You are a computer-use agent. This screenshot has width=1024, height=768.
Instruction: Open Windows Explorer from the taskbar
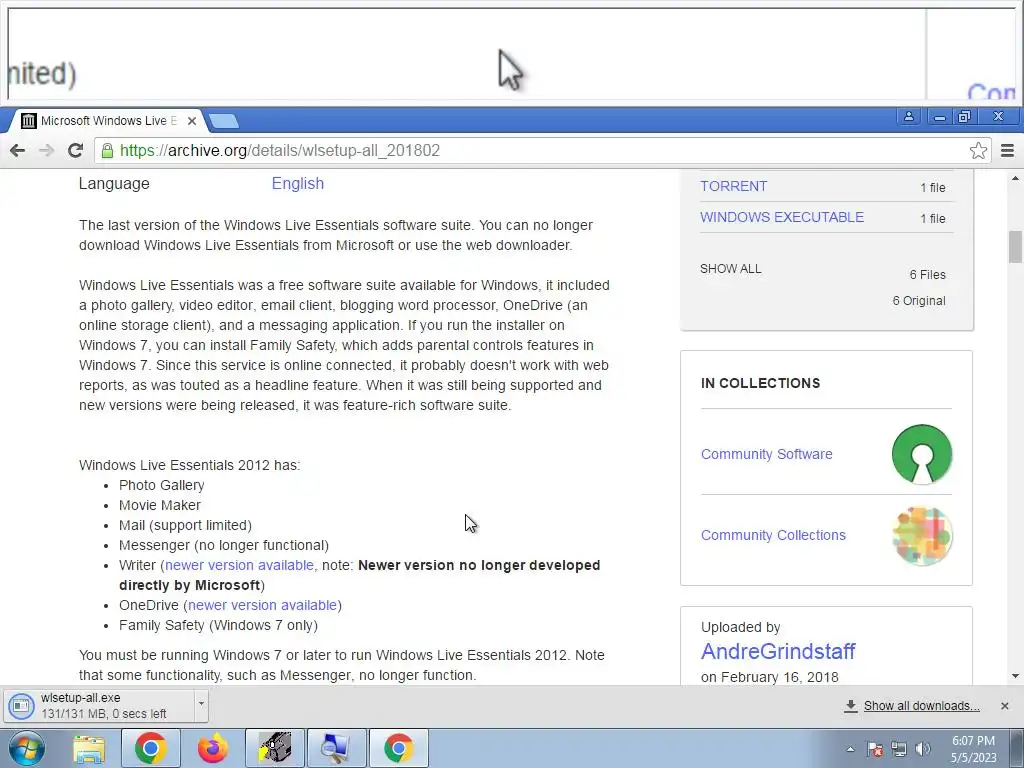(88, 748)
